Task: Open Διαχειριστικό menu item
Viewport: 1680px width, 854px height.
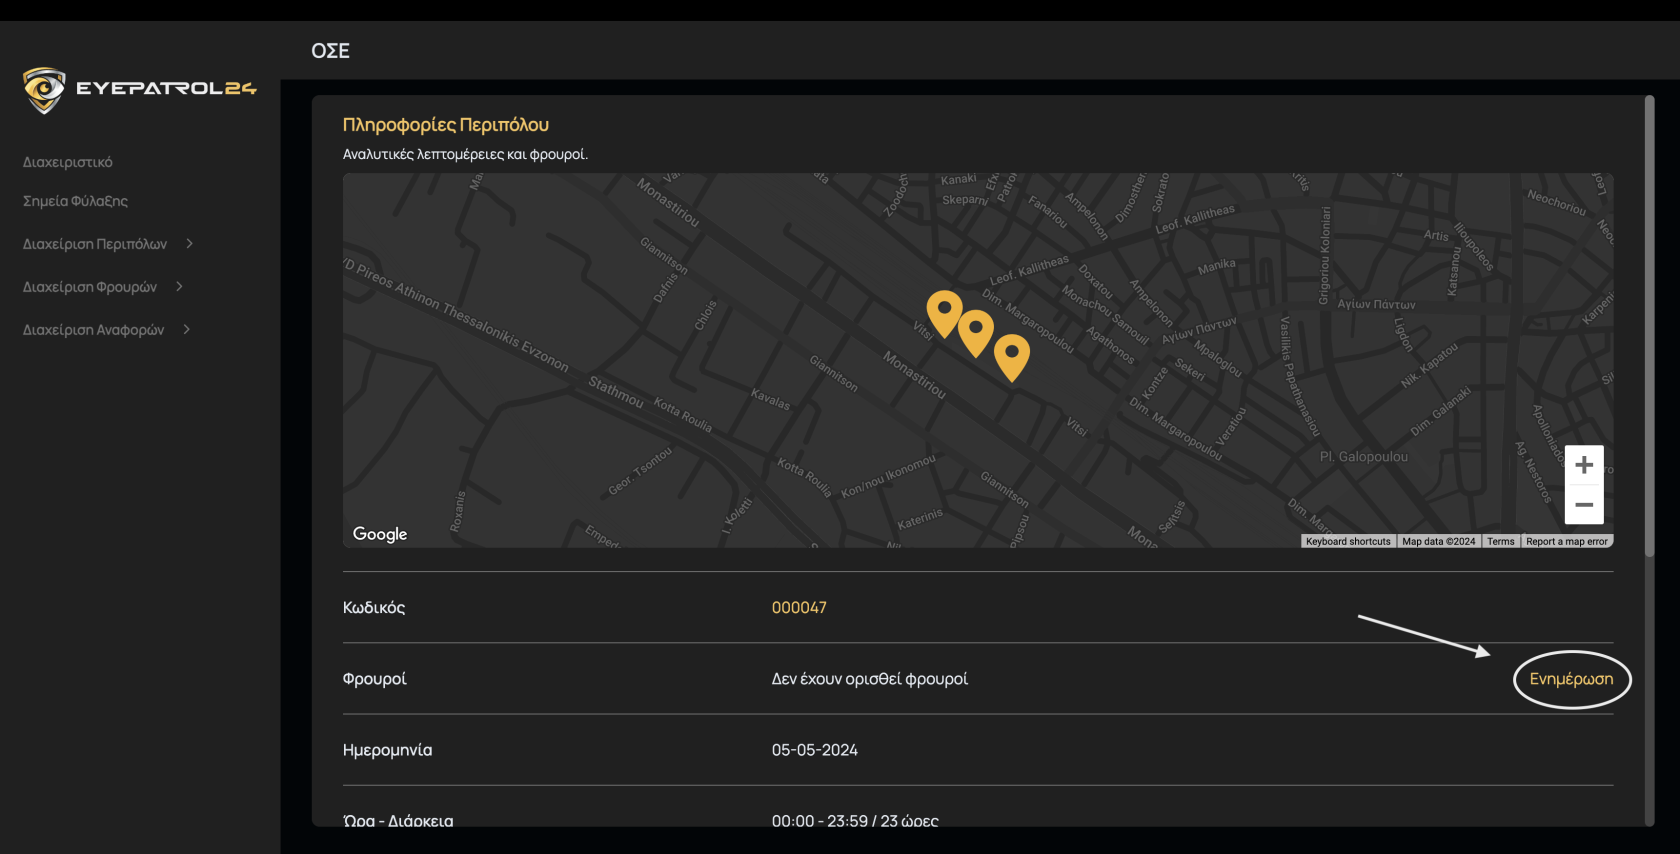Action: coord(68,162)
